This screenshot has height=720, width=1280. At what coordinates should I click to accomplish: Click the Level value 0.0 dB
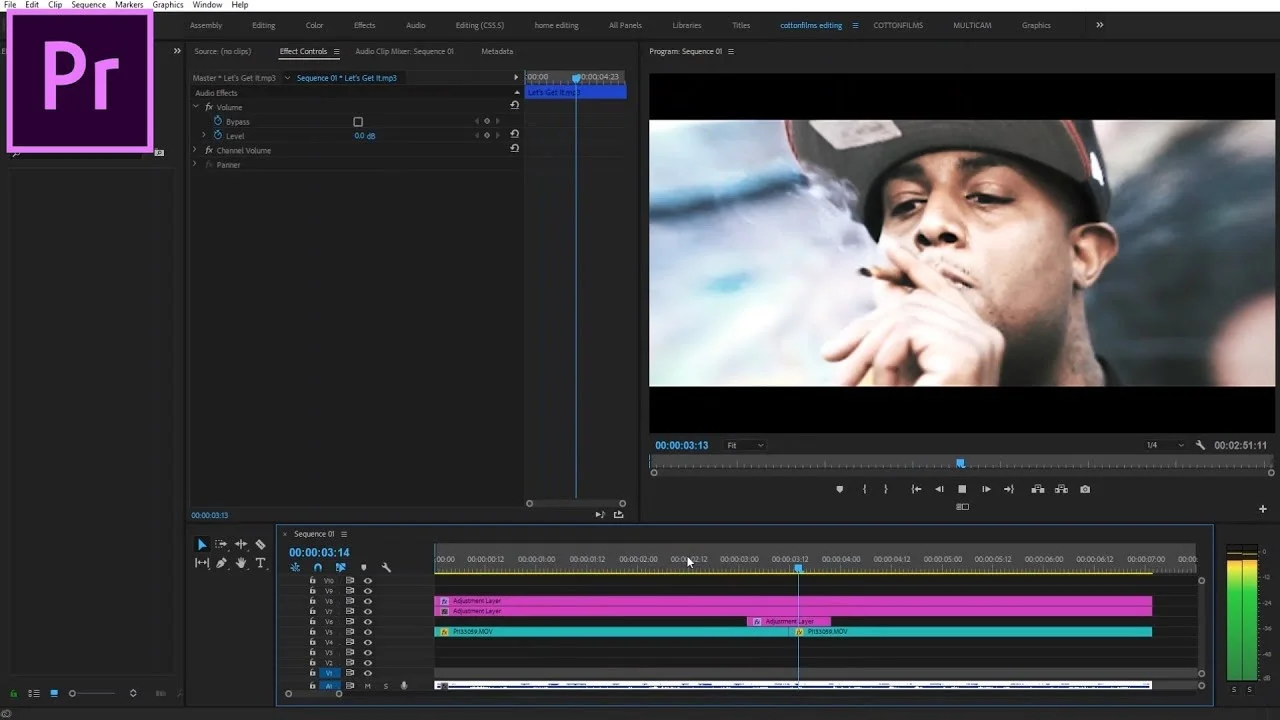point(365,136)
